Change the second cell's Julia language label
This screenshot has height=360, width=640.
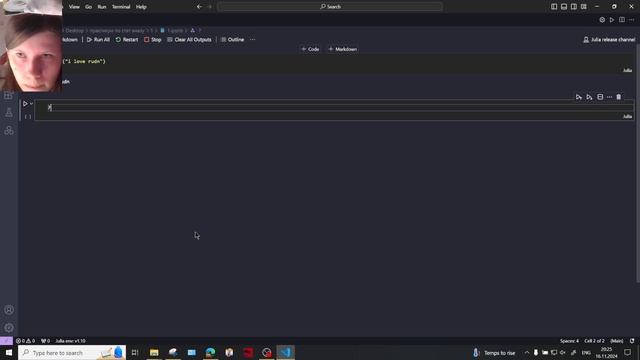click(x=627, y=116)
